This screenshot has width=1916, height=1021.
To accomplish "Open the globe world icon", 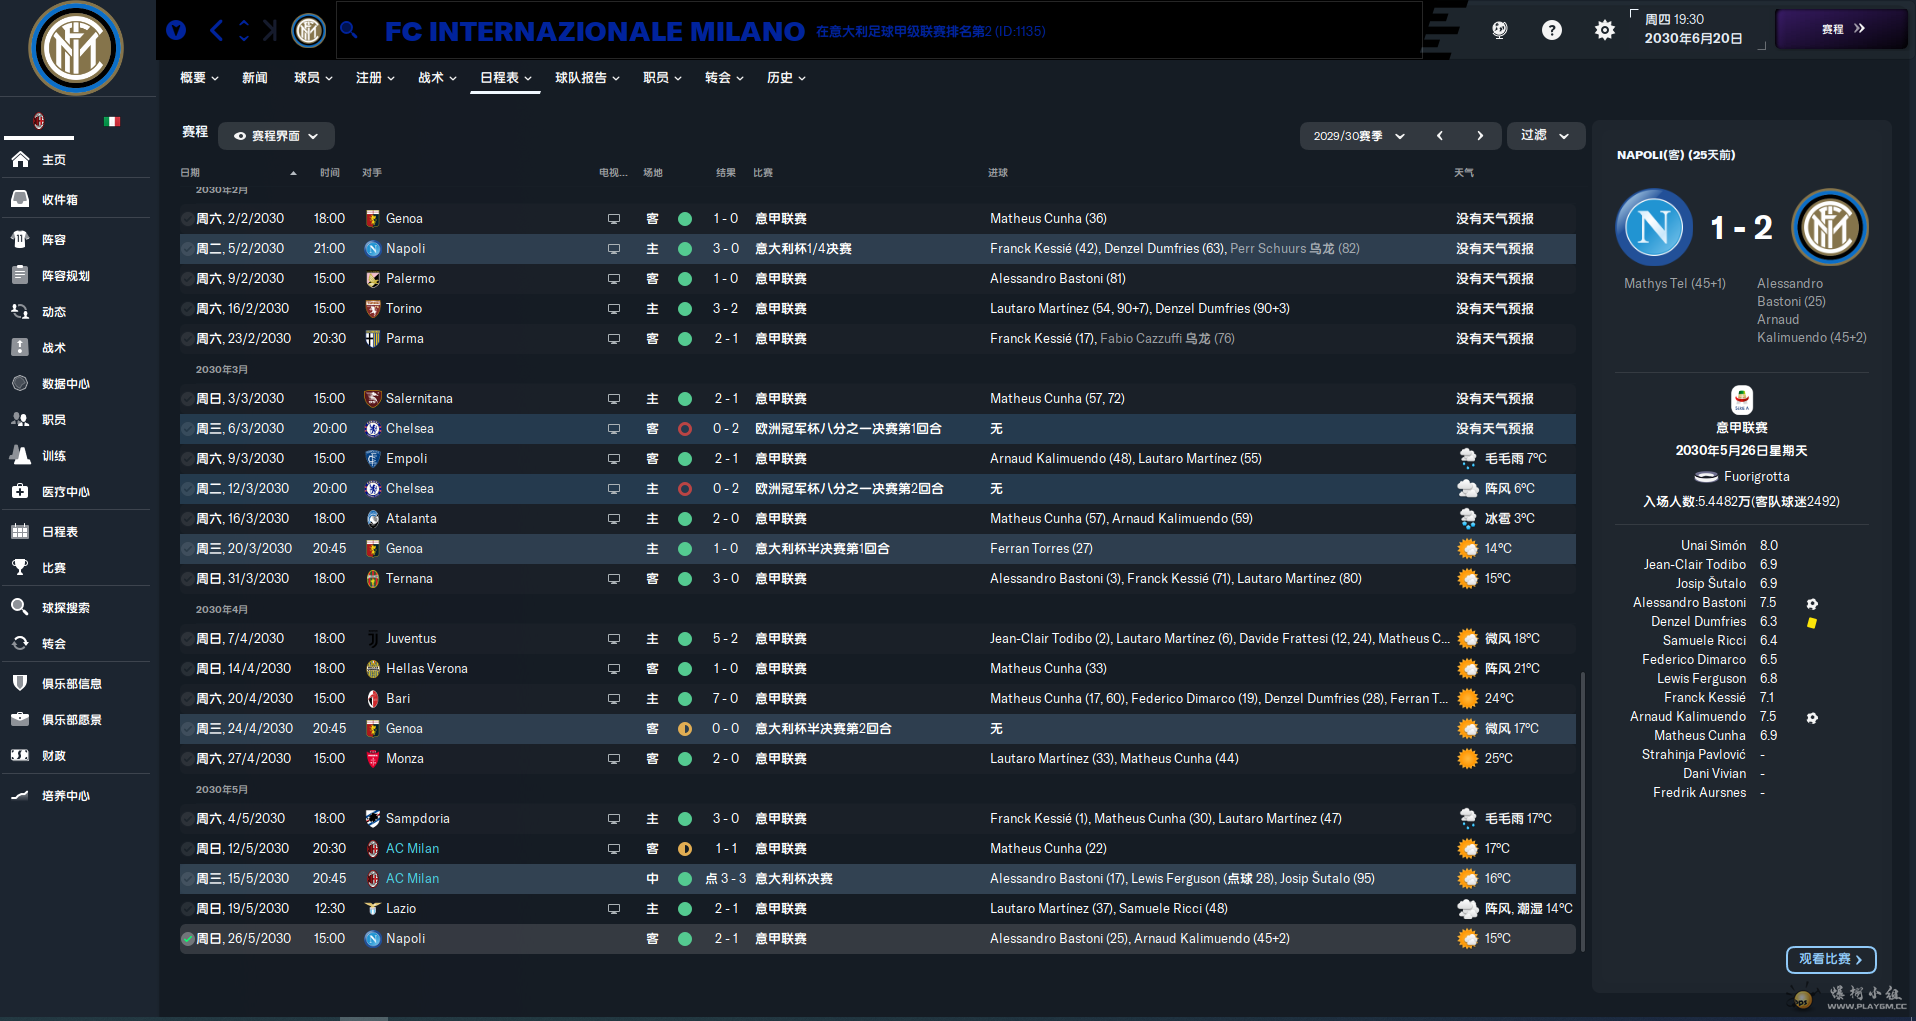I will click(1499, 30).
